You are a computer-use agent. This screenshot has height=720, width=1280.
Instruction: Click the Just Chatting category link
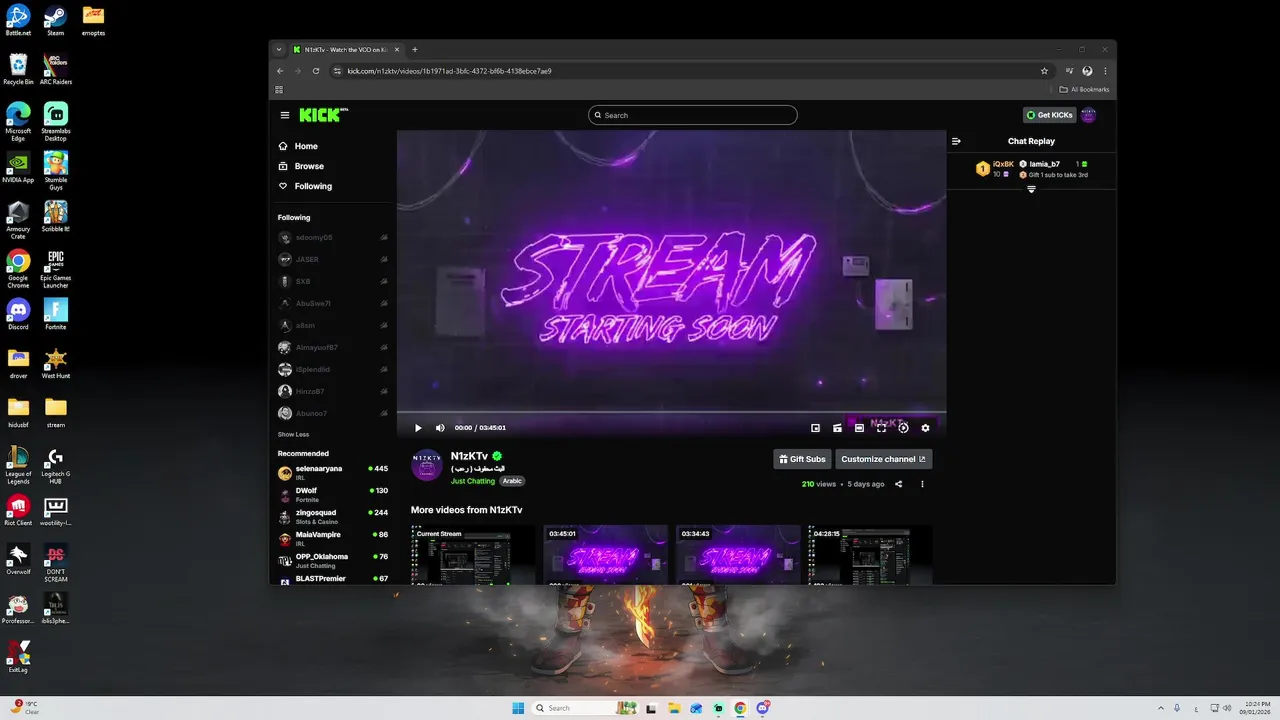(x=473, y=481)
